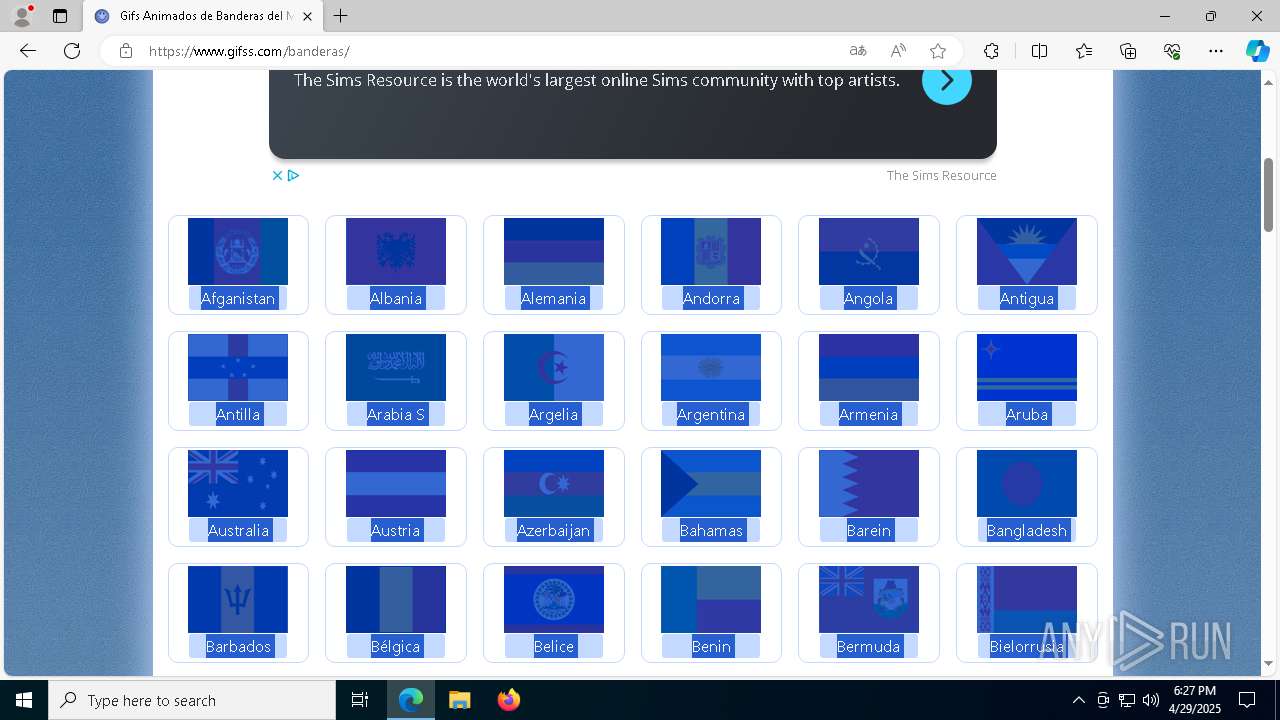Image resolution: width=1280 pixels, height=720 pixels.
Task: Open Collections panel
Action: coord(1128,51)
